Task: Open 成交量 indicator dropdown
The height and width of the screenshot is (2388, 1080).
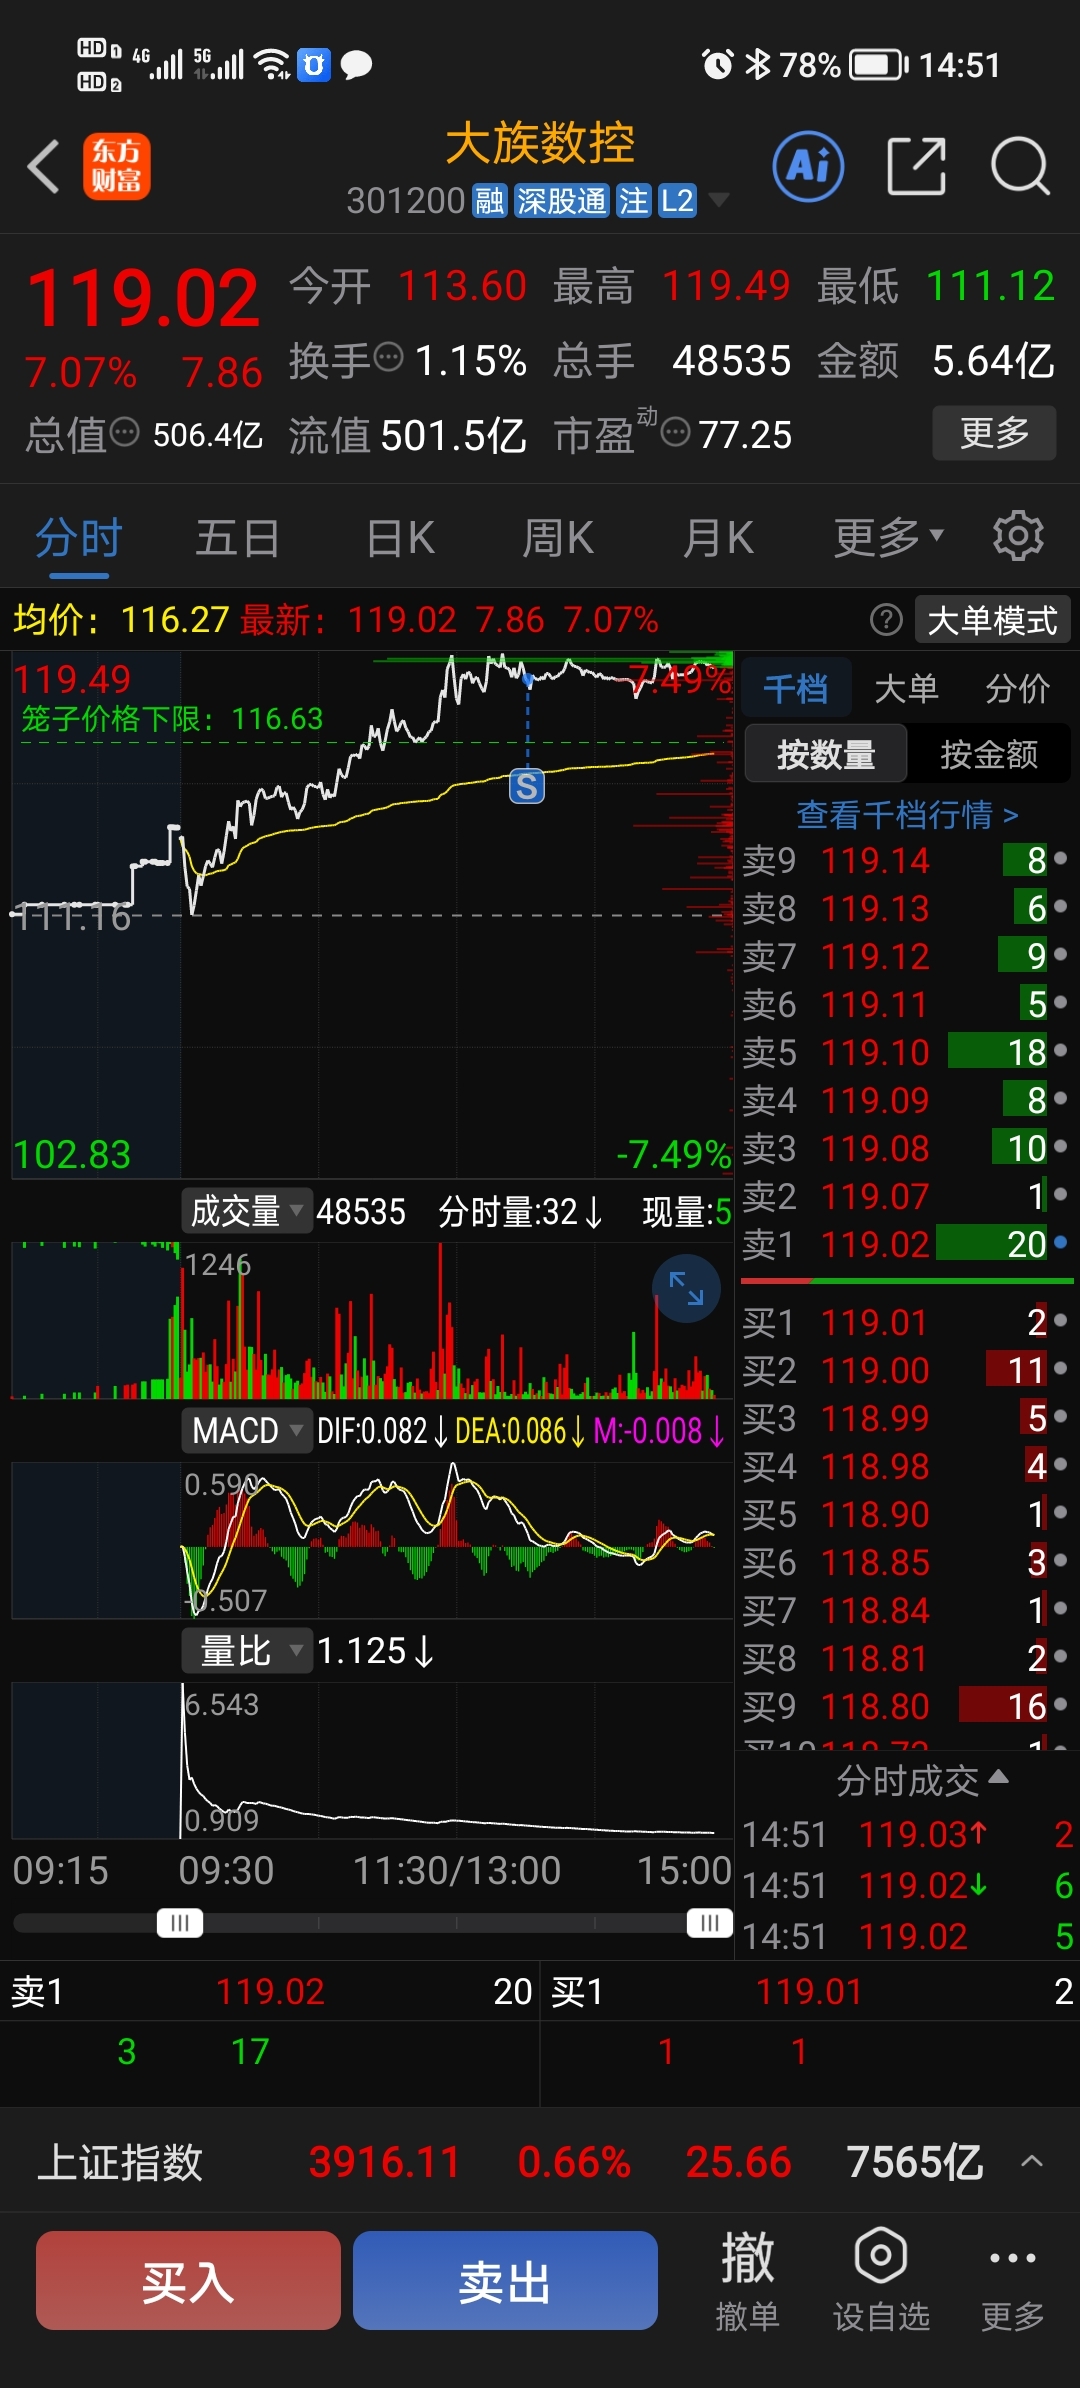Action: 247,1211
